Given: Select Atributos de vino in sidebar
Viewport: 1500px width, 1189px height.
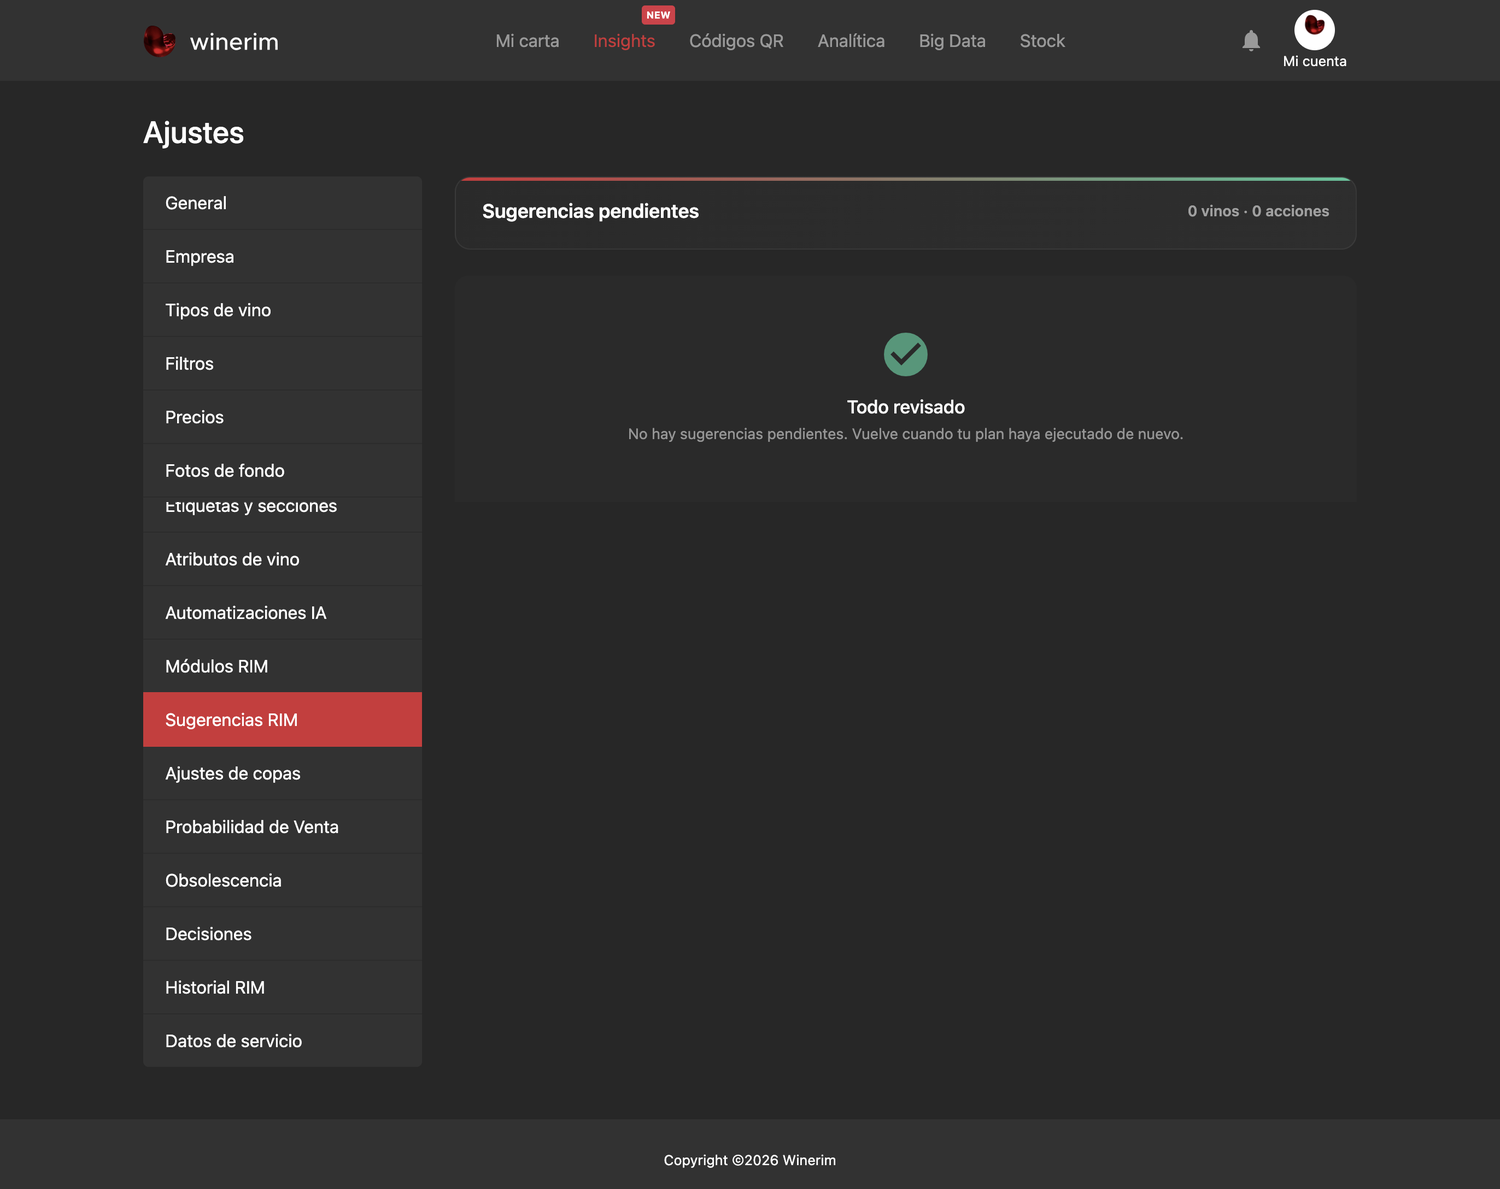Looking at the screenshot, I should tap(282, 559).
